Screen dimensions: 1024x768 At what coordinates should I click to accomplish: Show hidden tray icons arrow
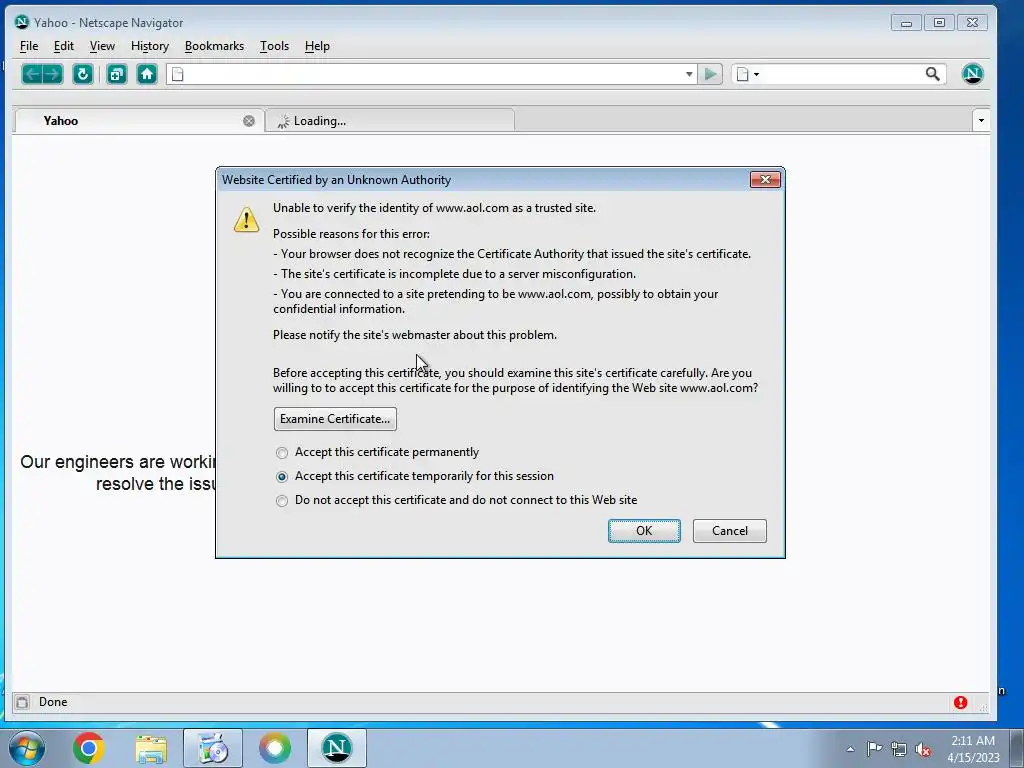[850, 749]
